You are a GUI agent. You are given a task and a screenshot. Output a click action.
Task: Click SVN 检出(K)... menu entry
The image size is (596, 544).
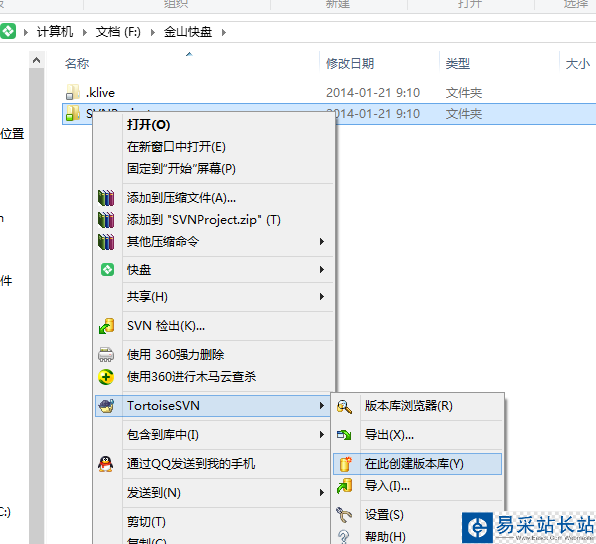pos(166,326)
